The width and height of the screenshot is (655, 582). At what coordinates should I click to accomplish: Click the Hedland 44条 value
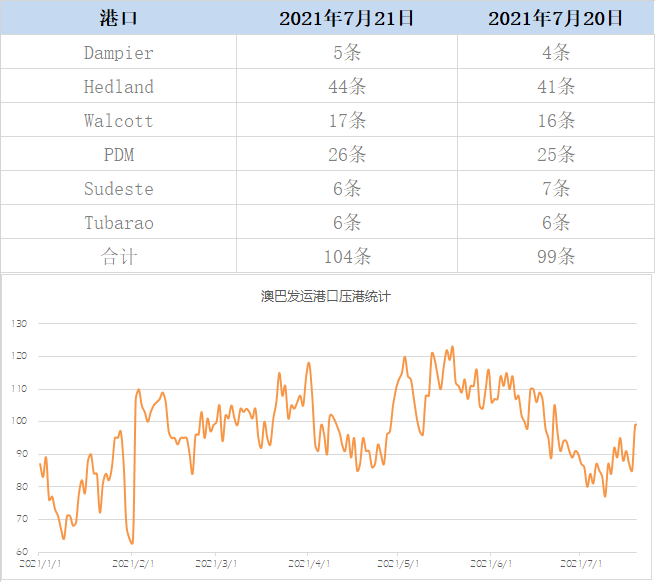click(x=347, y=87)
